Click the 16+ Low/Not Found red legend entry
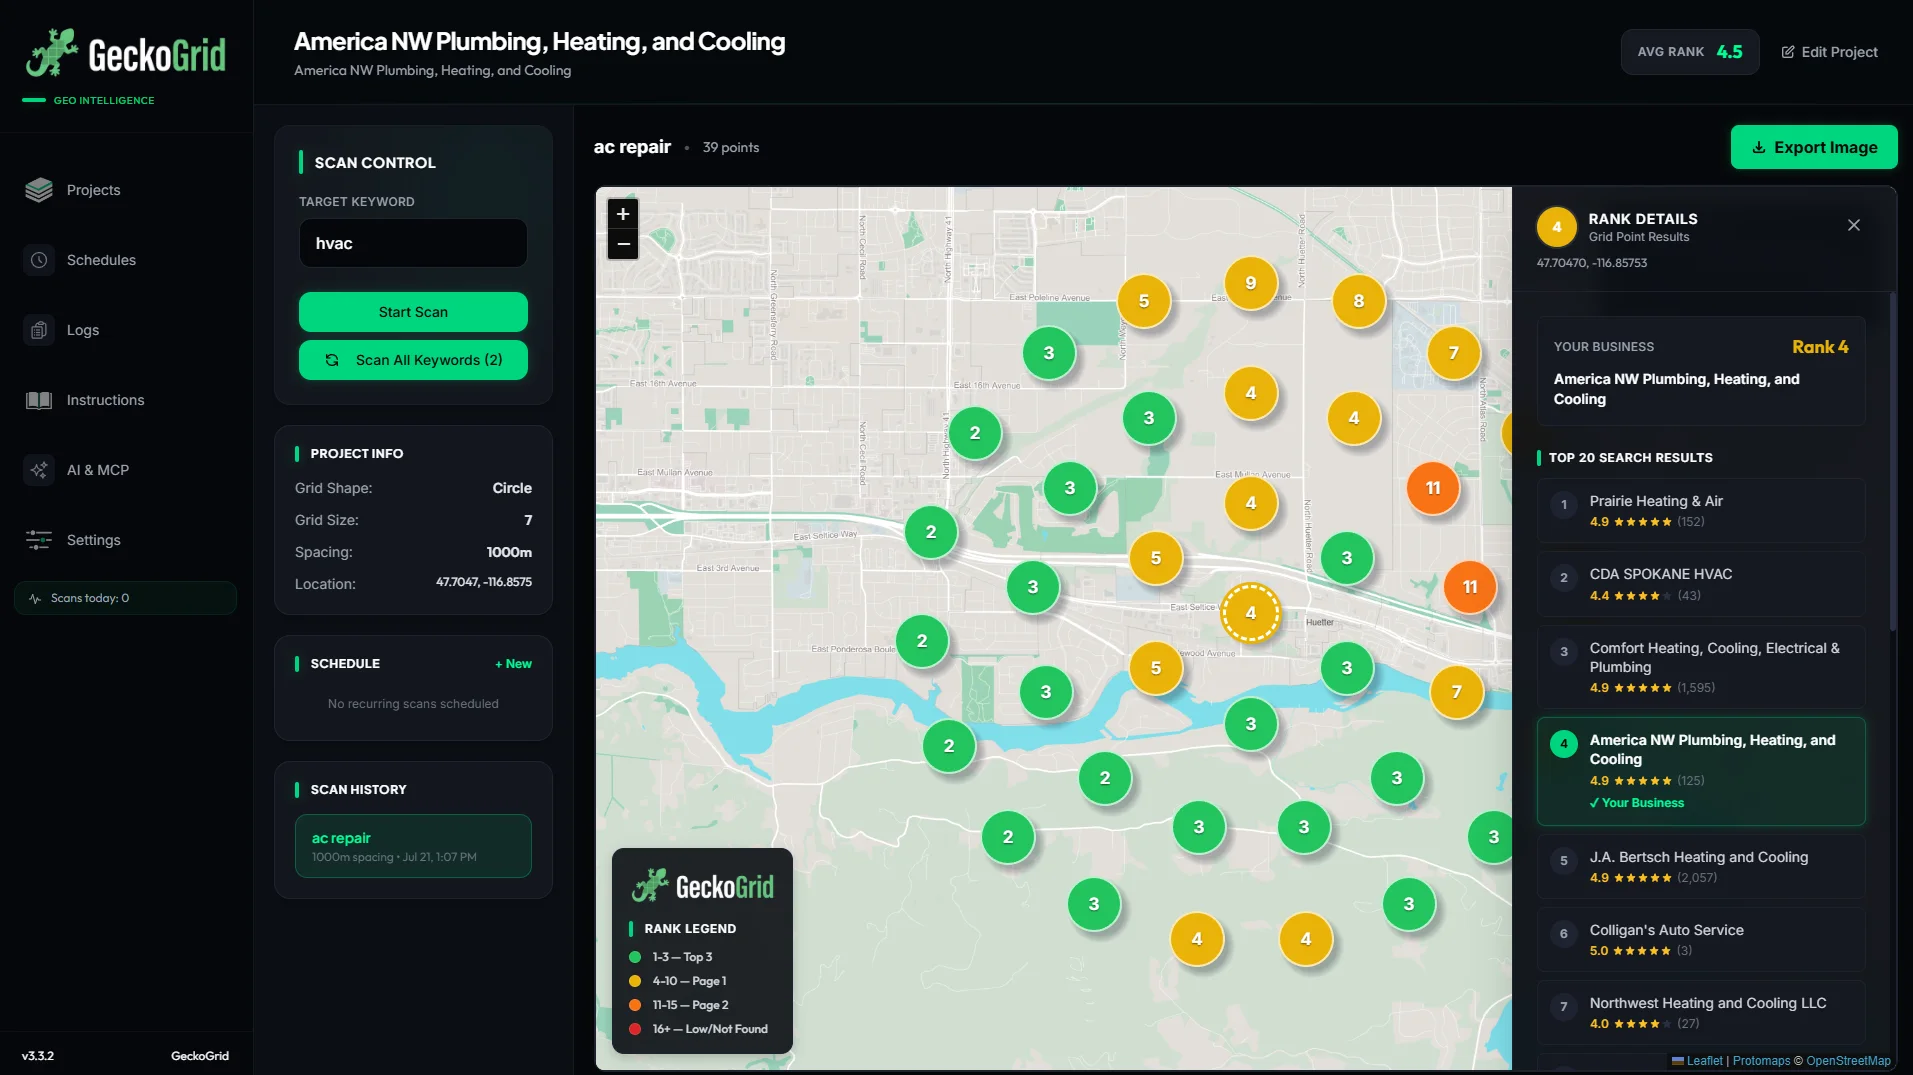The image size is (1913, 1075). coord(698,1029)
